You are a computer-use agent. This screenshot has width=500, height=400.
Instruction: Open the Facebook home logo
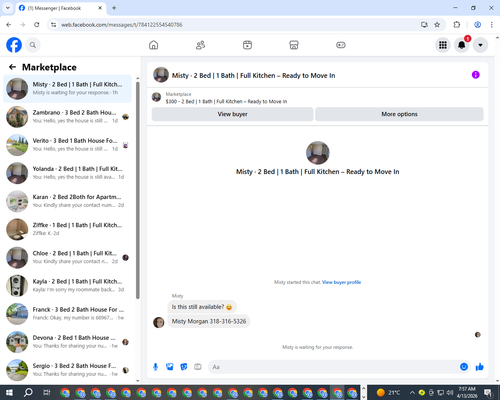(x=14, y=45)
